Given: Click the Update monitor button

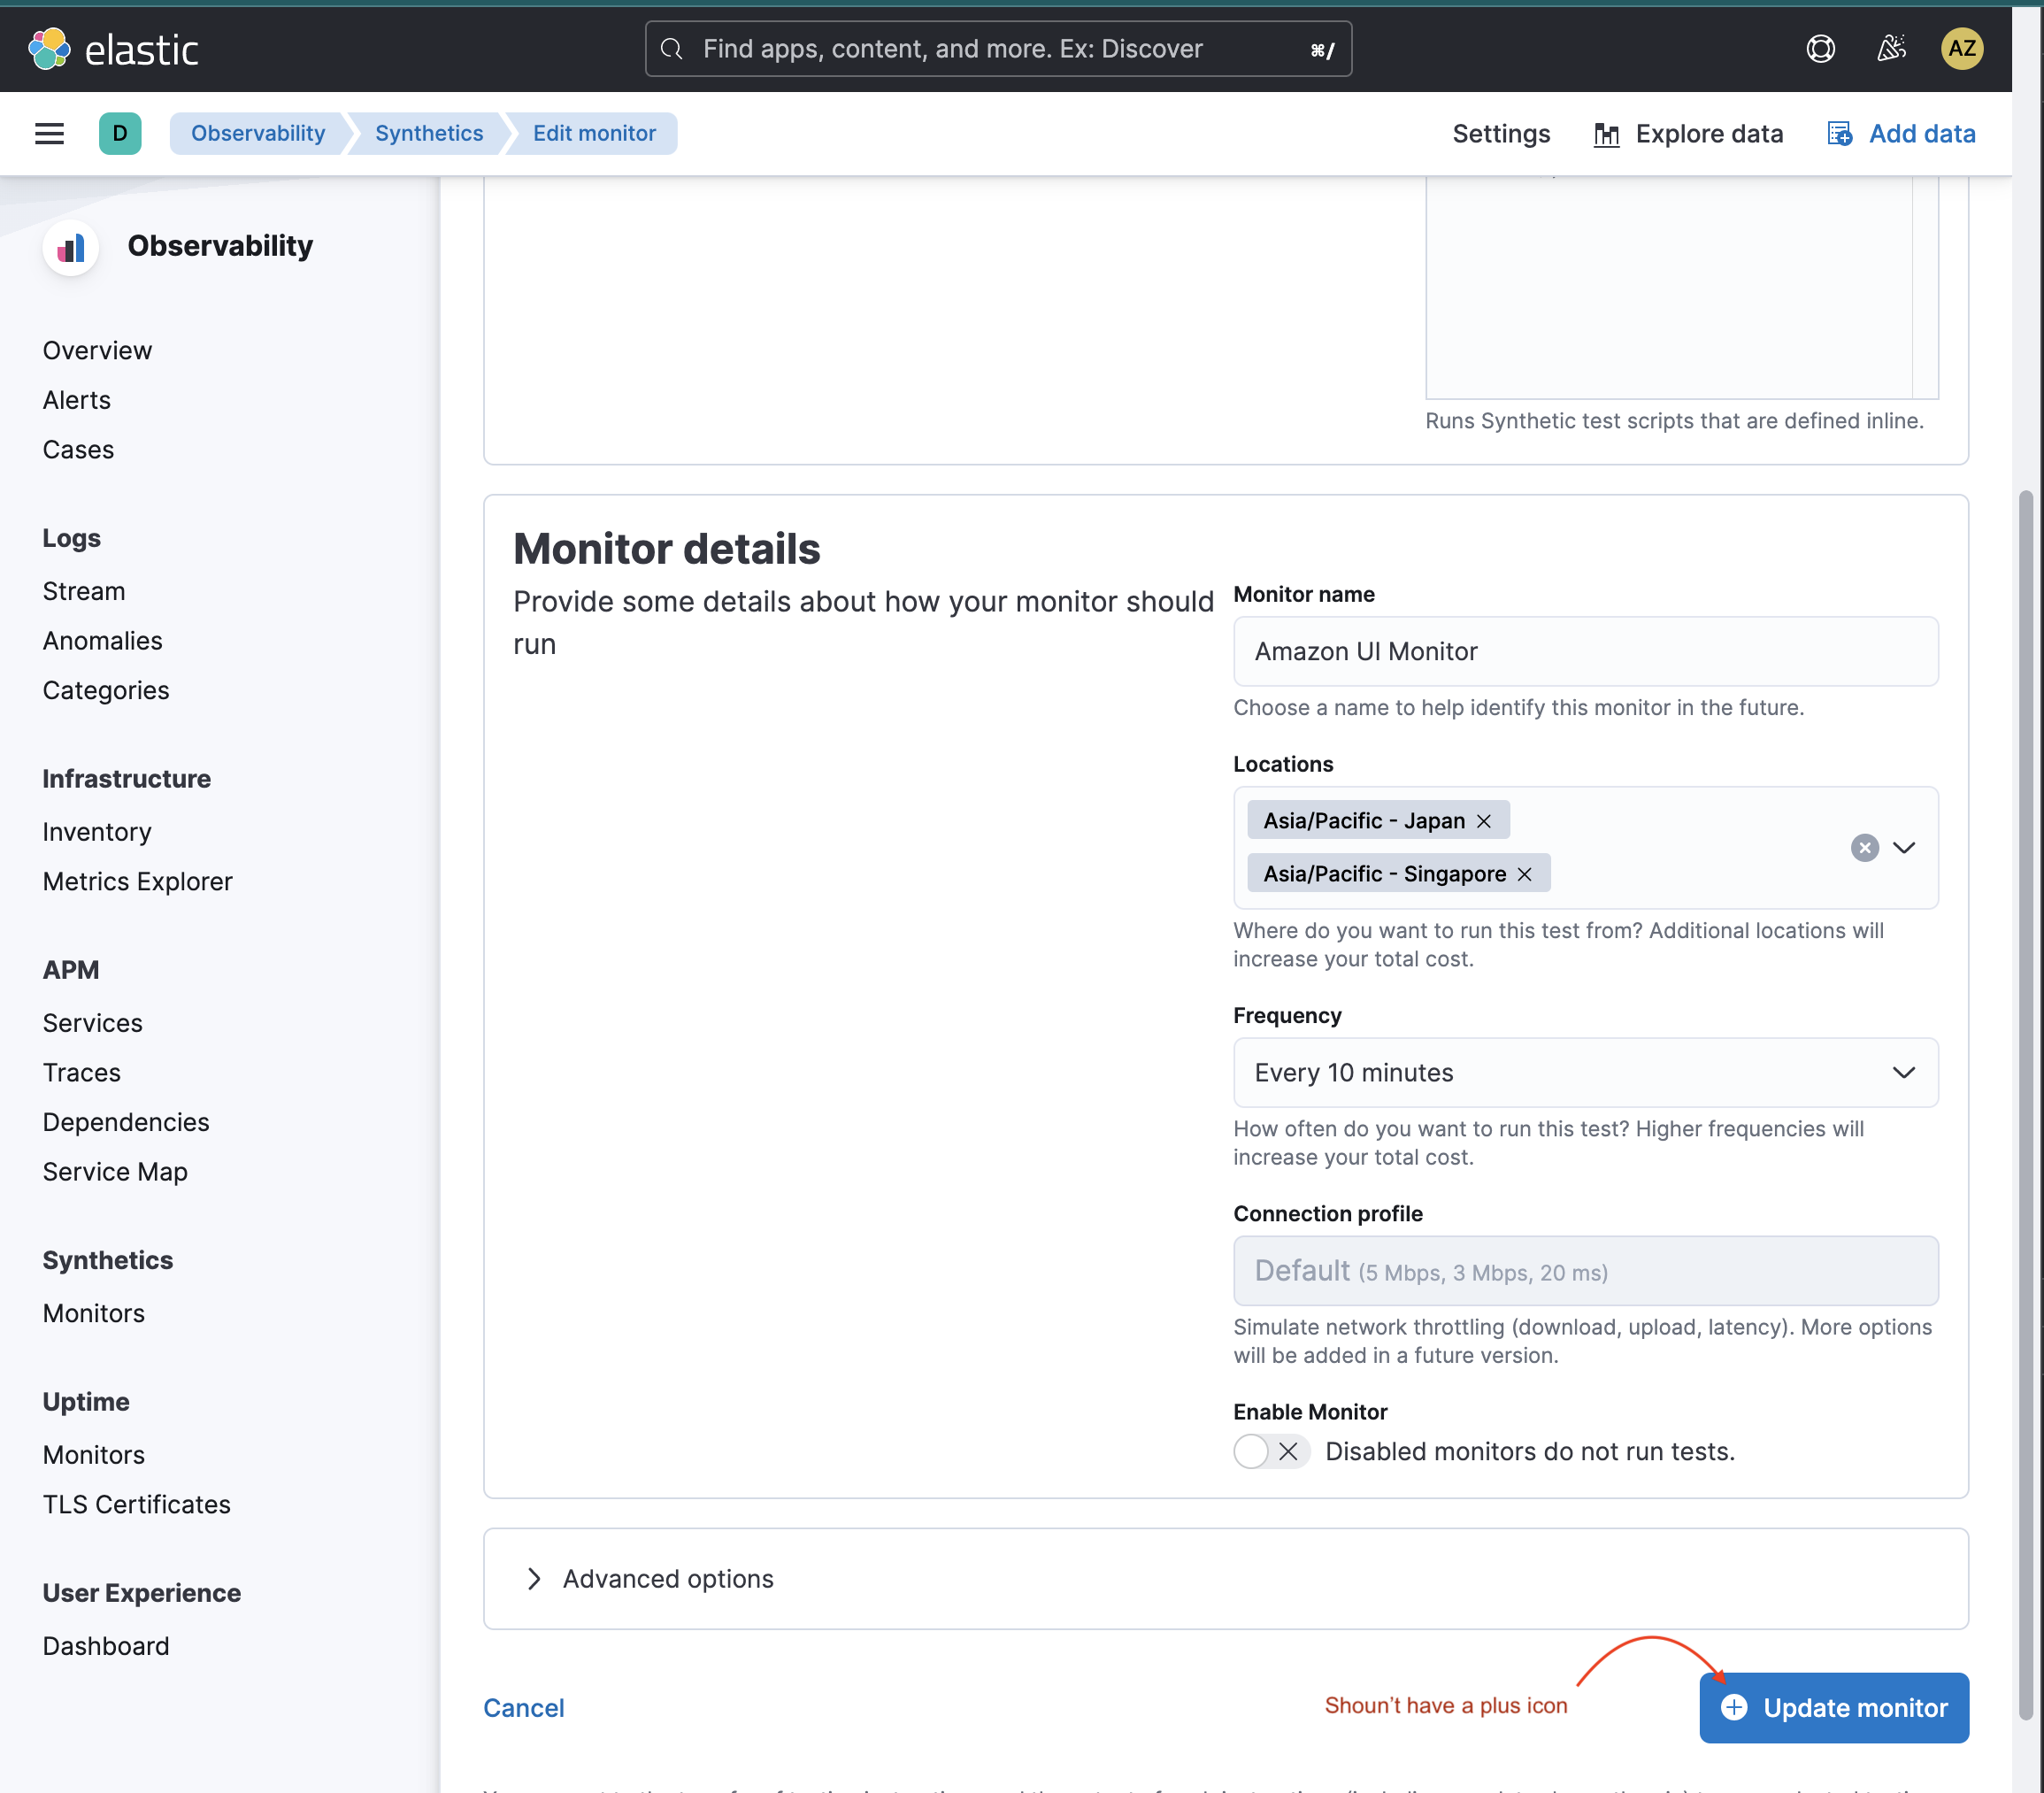Looking at the screenshot, I should (1834, 1707).
